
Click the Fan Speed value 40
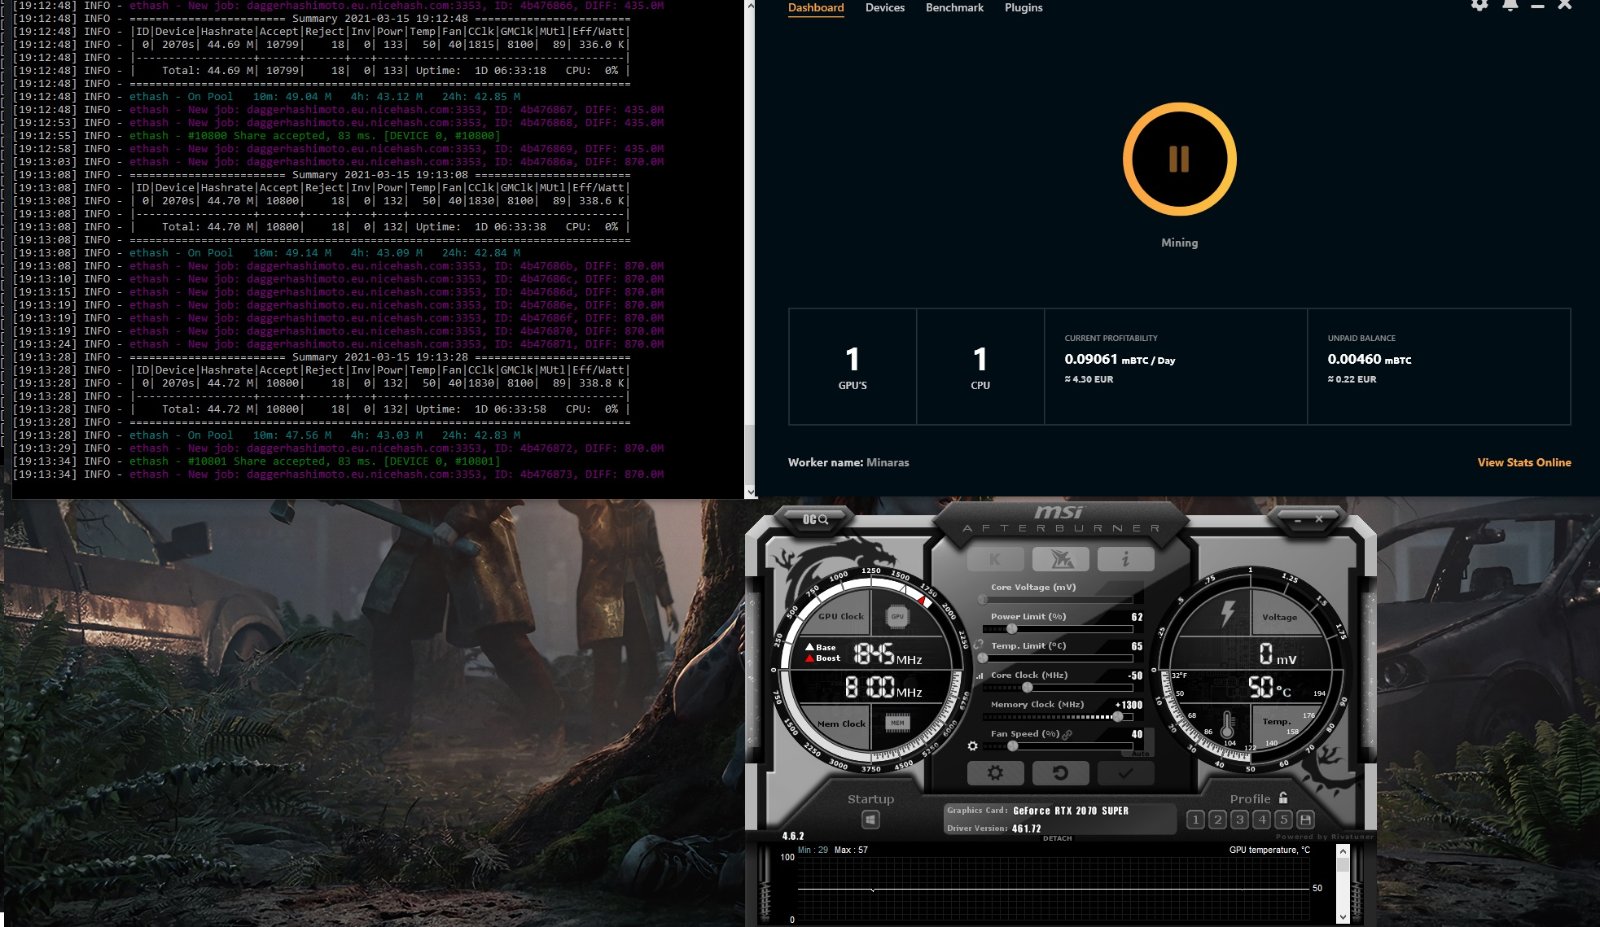(x=1137, y=734)
